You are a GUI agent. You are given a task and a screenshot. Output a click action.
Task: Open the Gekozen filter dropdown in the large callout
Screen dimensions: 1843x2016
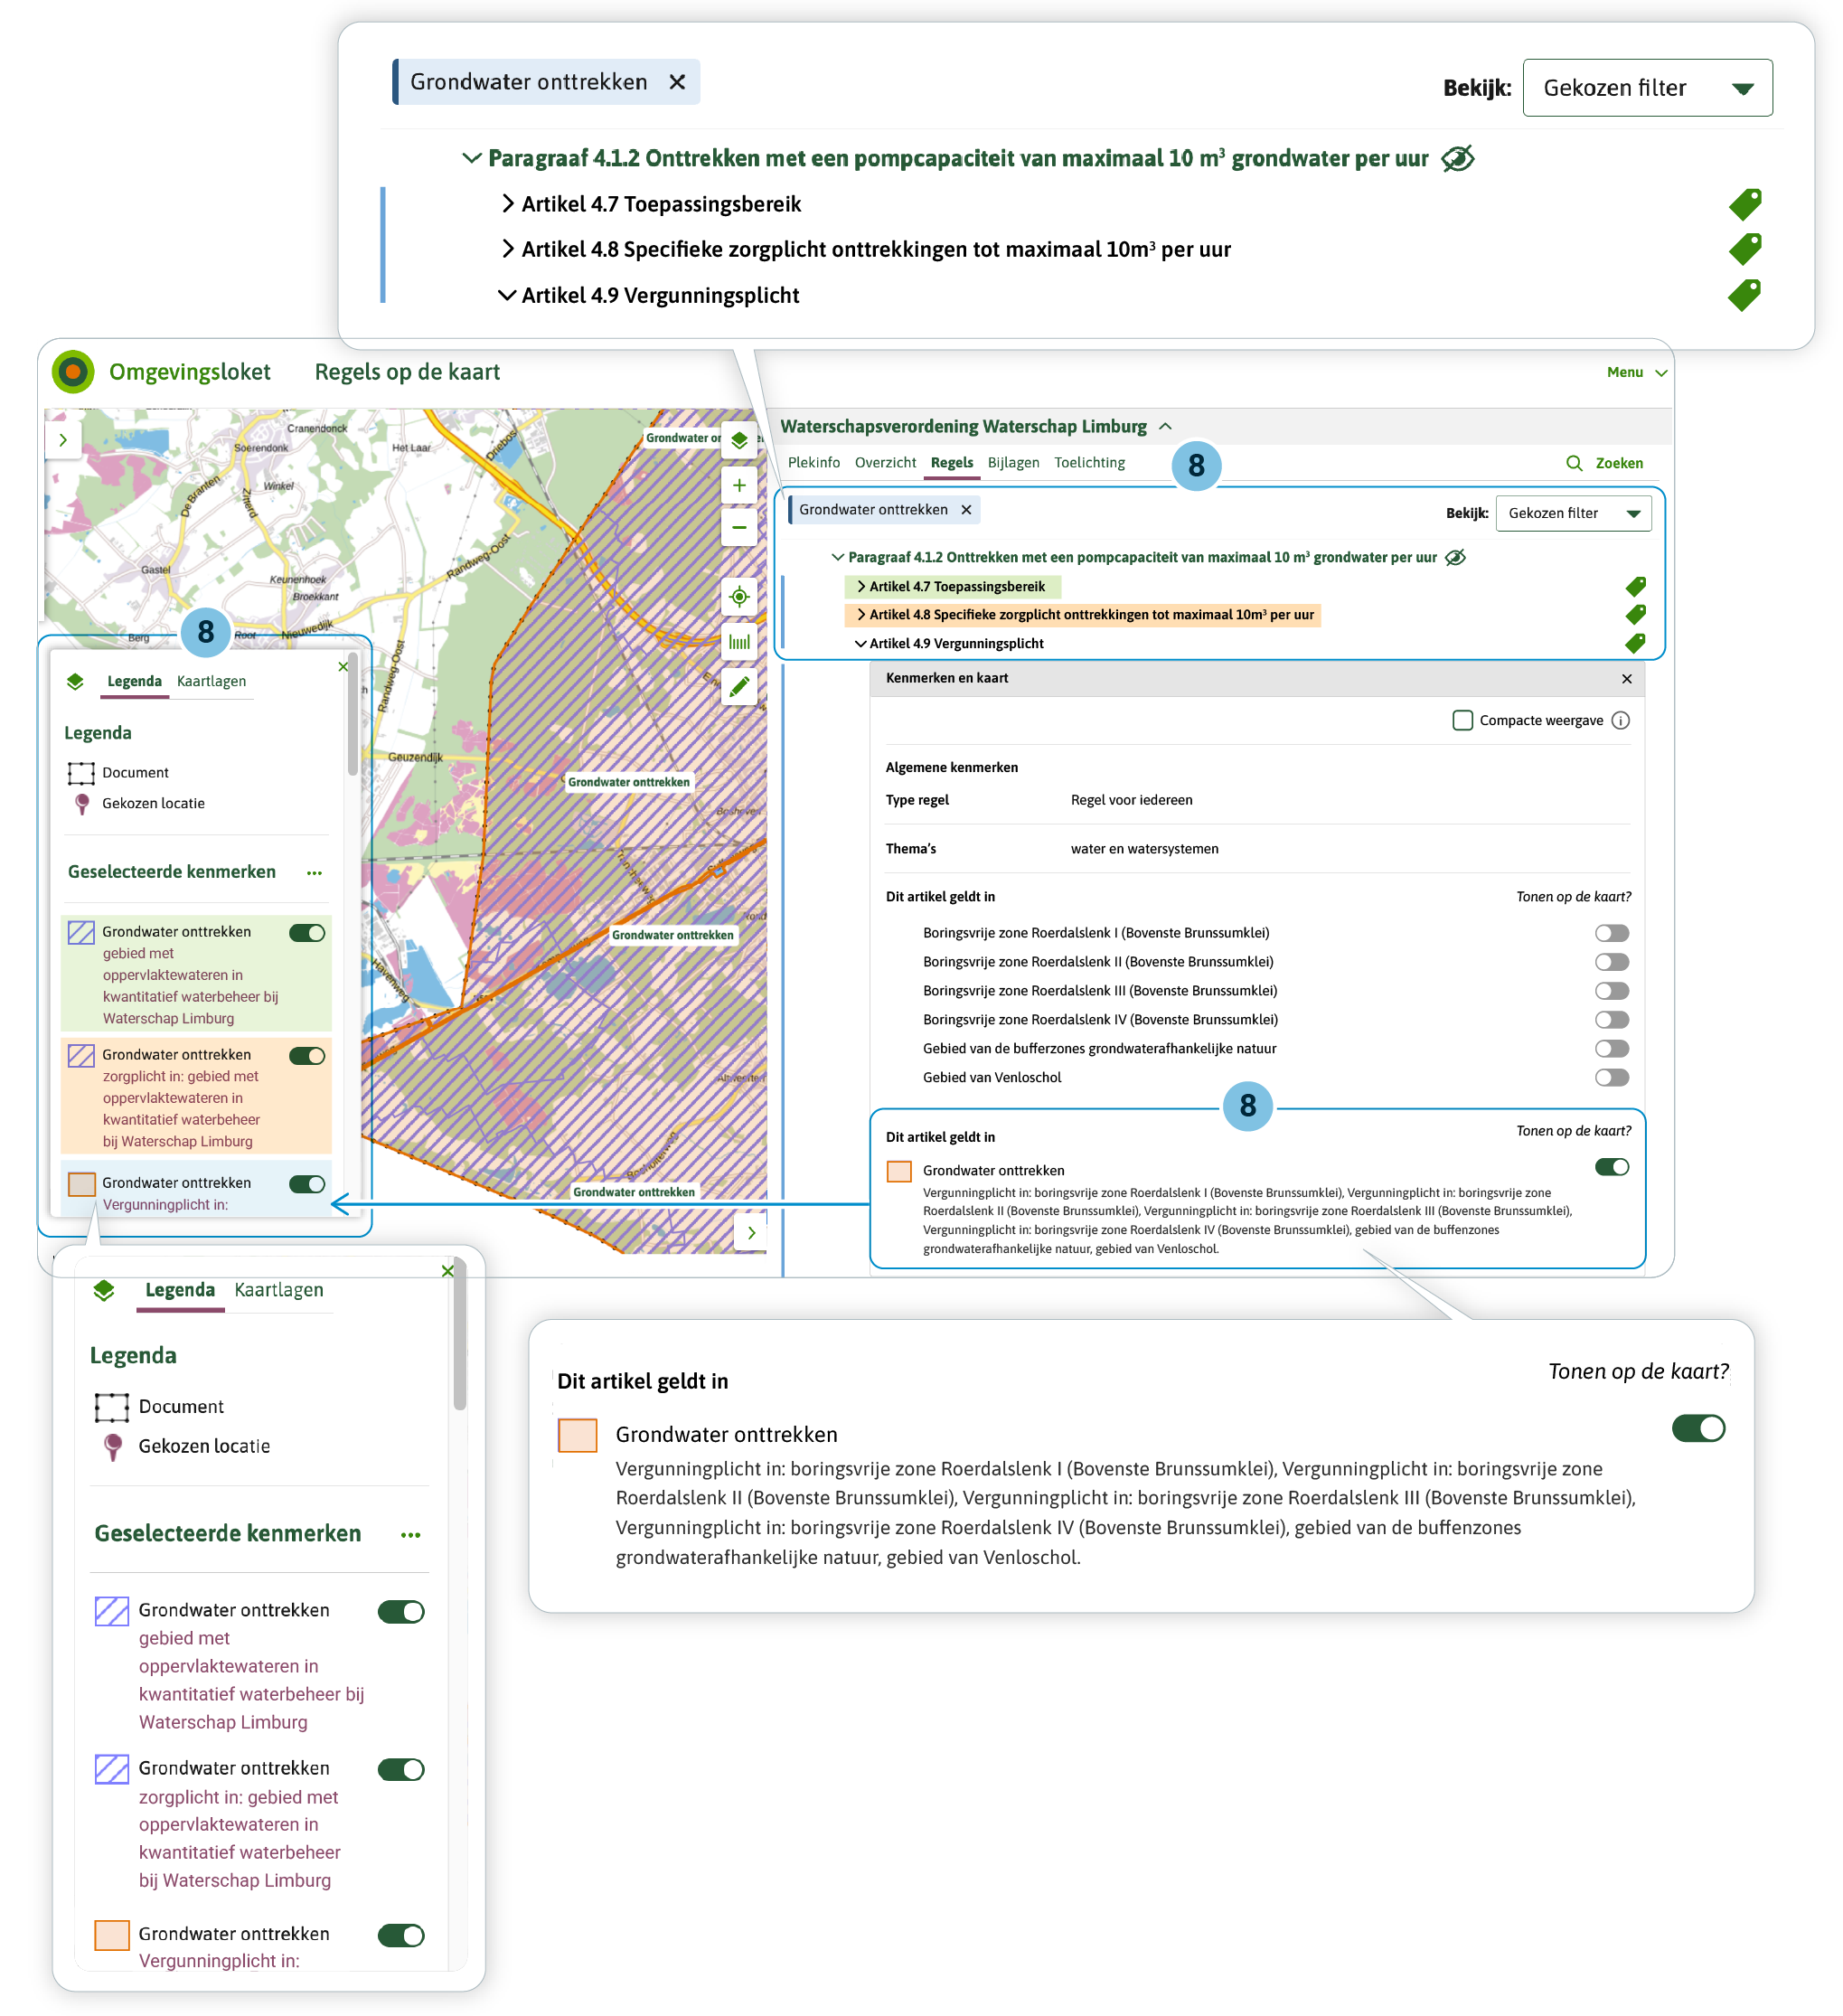1647,88
